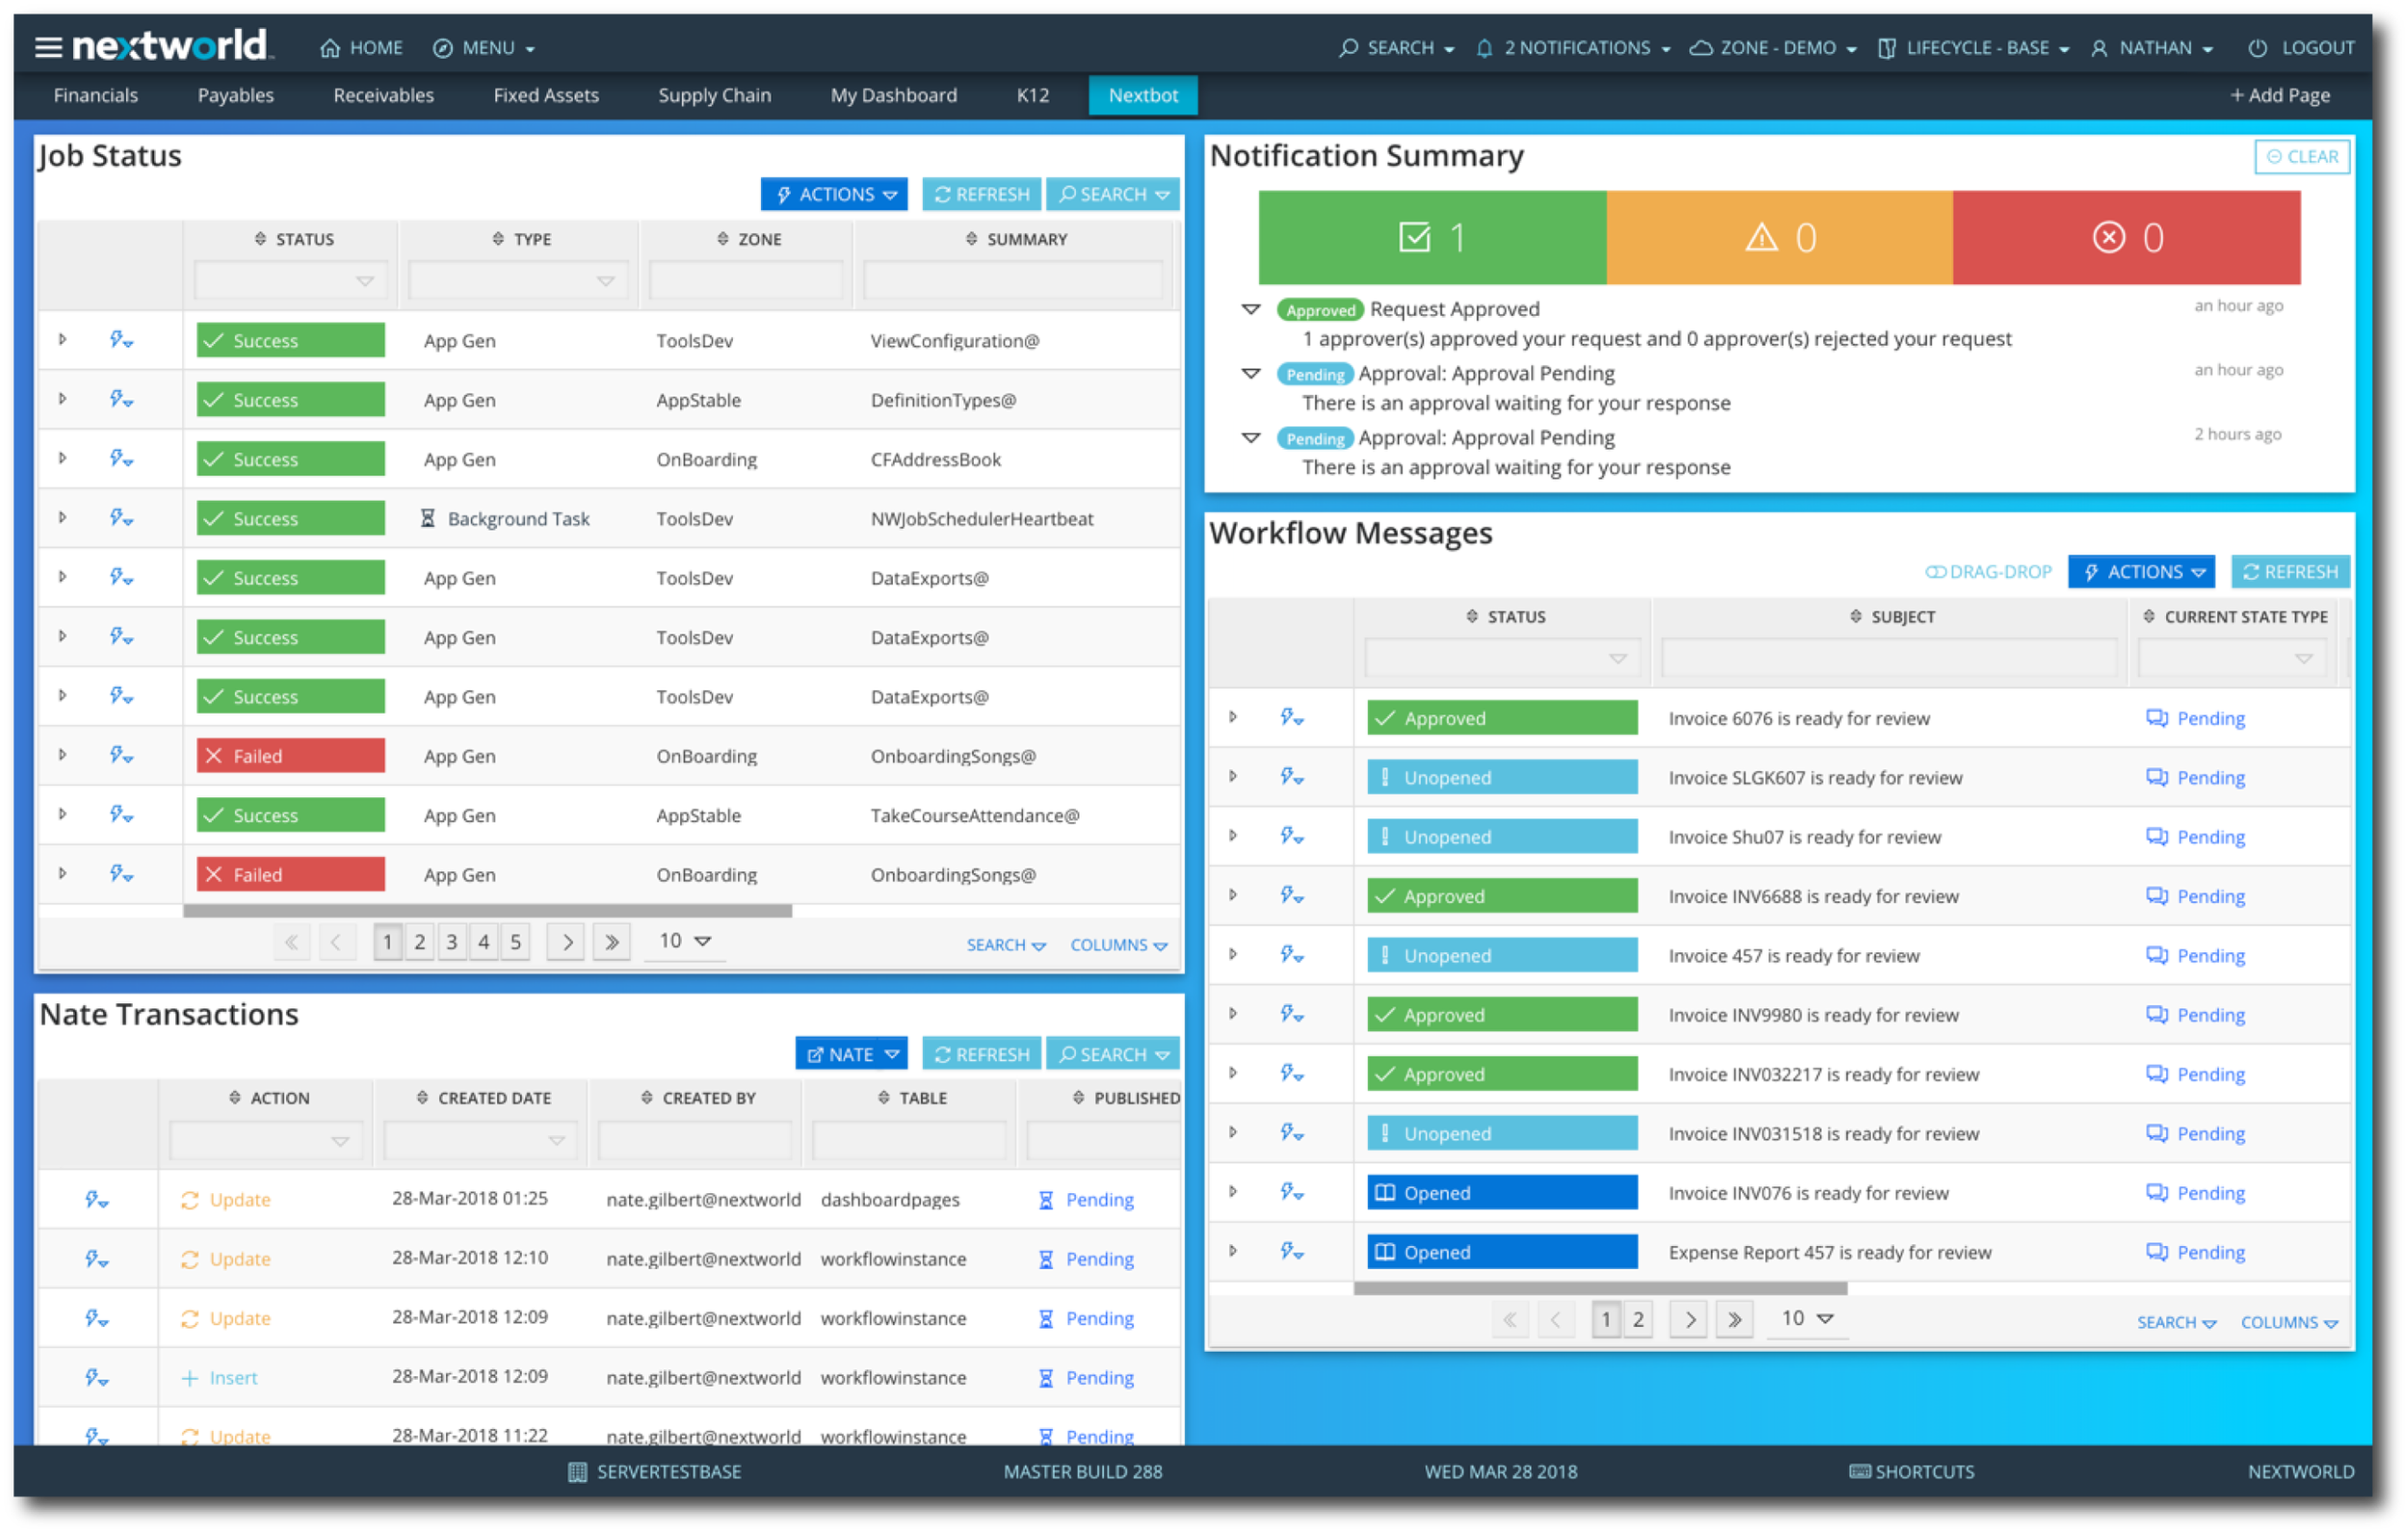Click the bell notifications icon
2408x1532 pixels.
coord(1484,48)
